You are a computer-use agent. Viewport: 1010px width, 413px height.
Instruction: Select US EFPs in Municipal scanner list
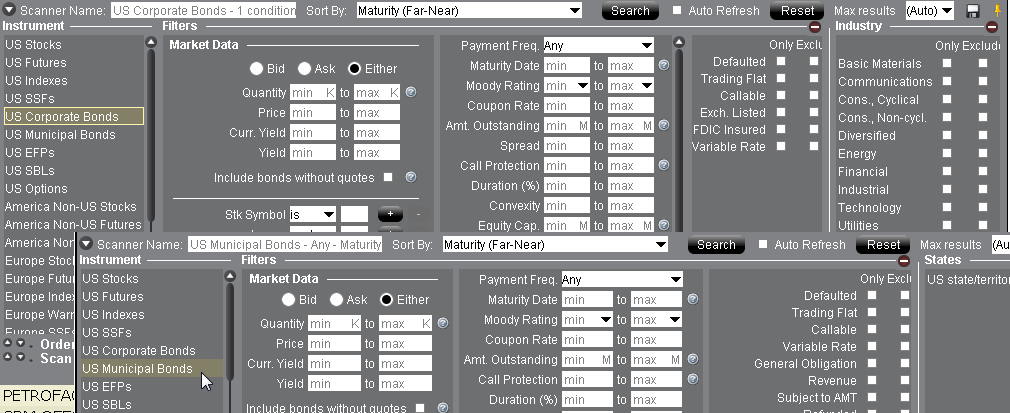[x=107, y=387]
